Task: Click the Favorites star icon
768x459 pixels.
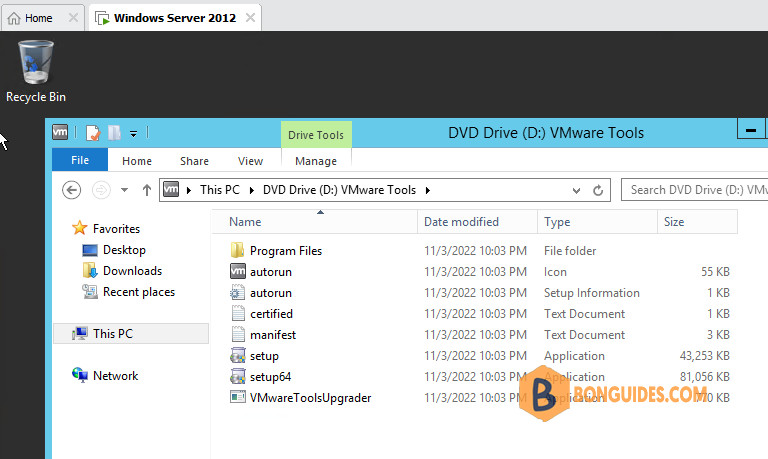Action: click(79, 228)
